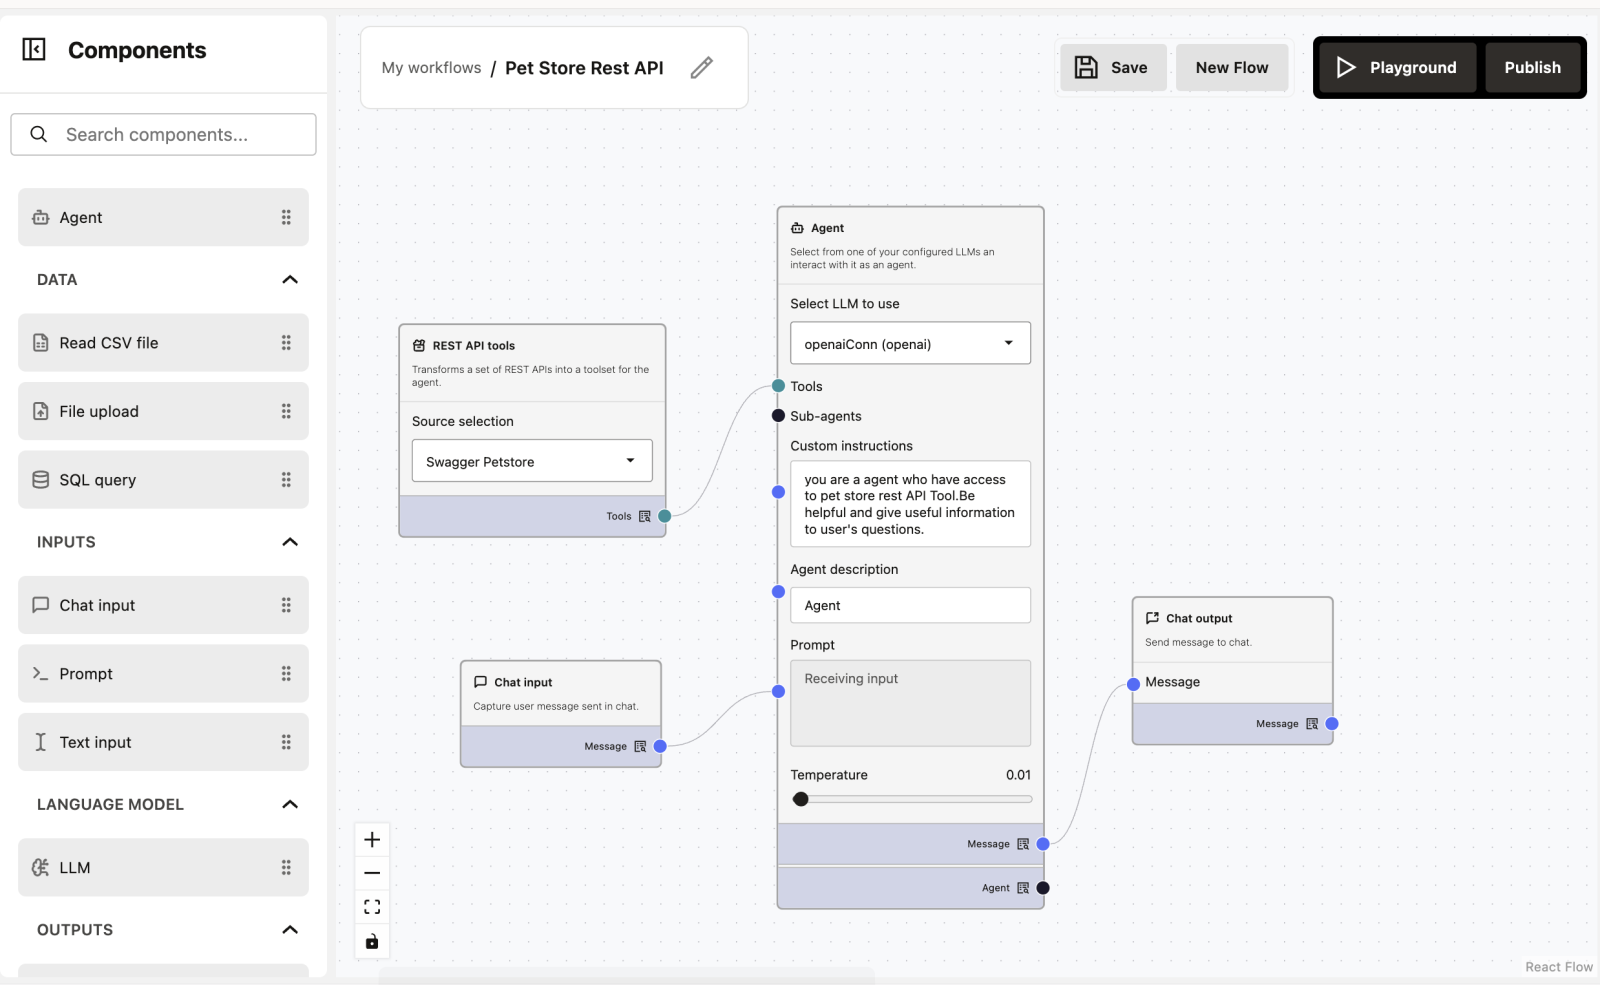Click the Message inspect icon on the Agent node

(x=1022, y=843)
